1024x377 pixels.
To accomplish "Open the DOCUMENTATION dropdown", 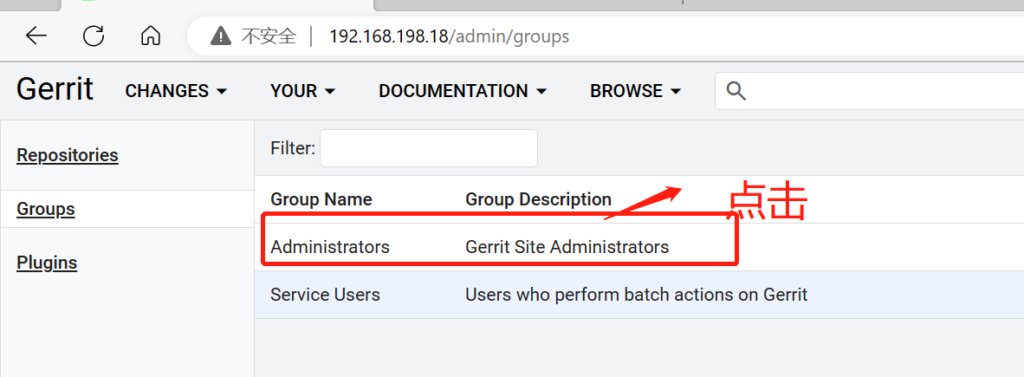I will (x=463, y=91).
